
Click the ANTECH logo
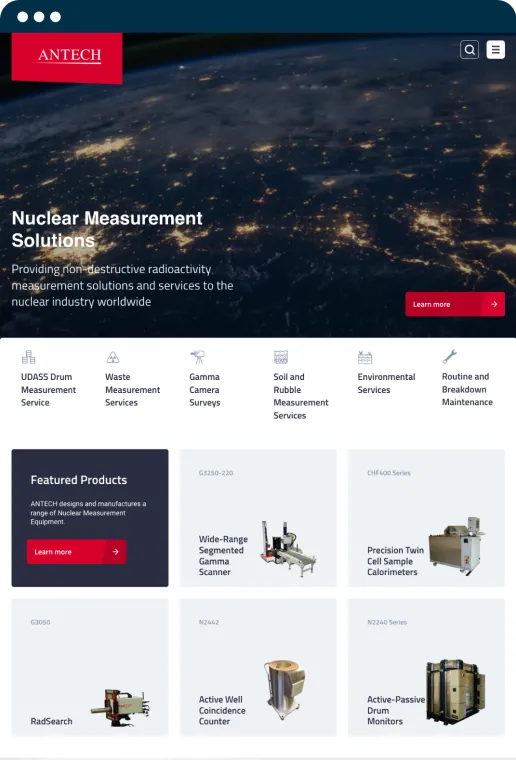pos(67,58)
